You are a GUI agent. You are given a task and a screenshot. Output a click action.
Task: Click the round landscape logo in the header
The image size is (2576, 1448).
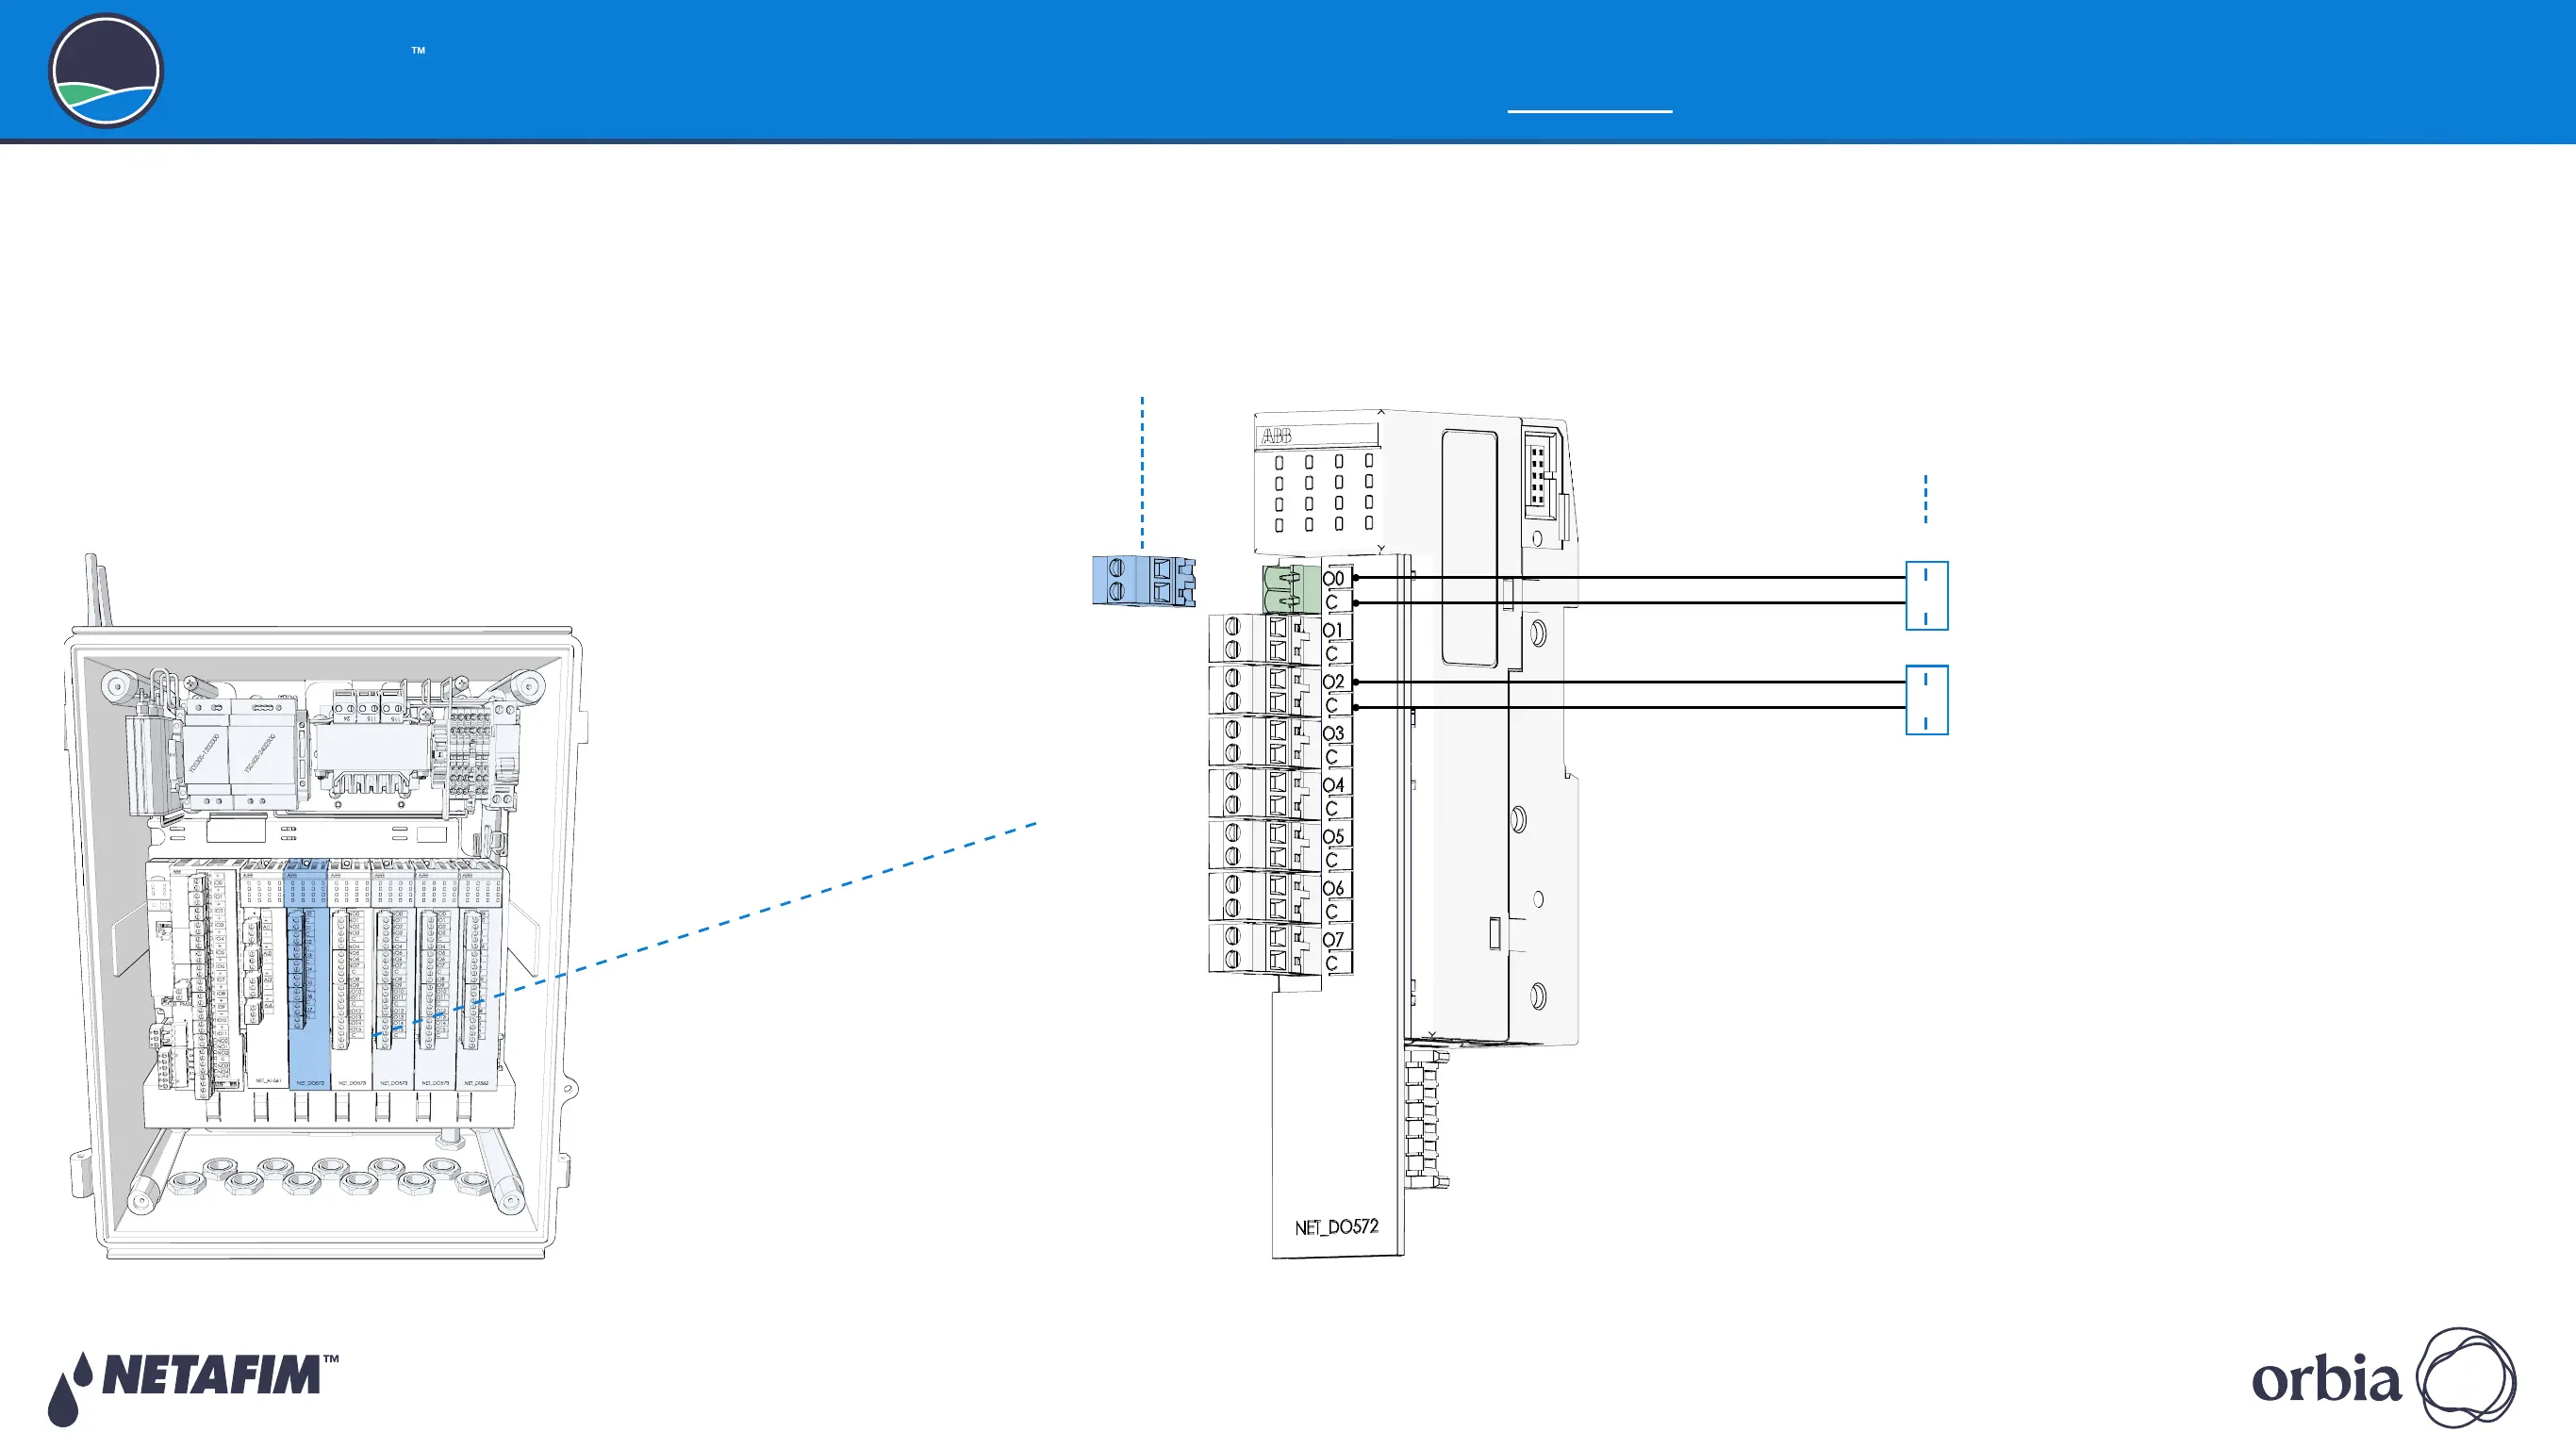pos(106,70)
